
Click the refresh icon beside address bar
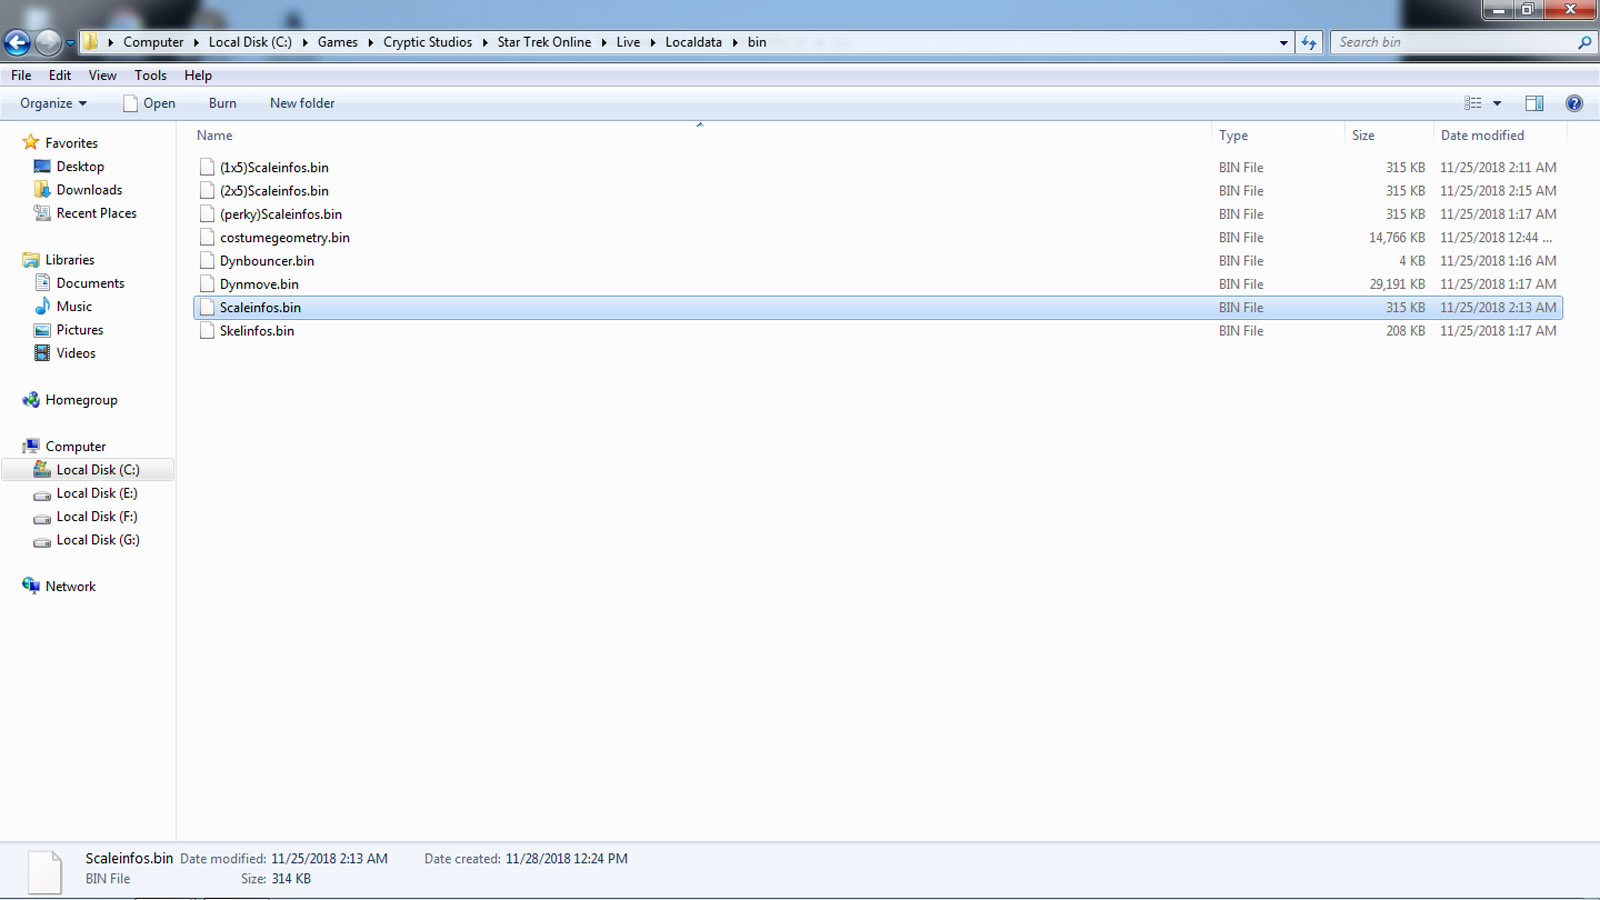1308,42
